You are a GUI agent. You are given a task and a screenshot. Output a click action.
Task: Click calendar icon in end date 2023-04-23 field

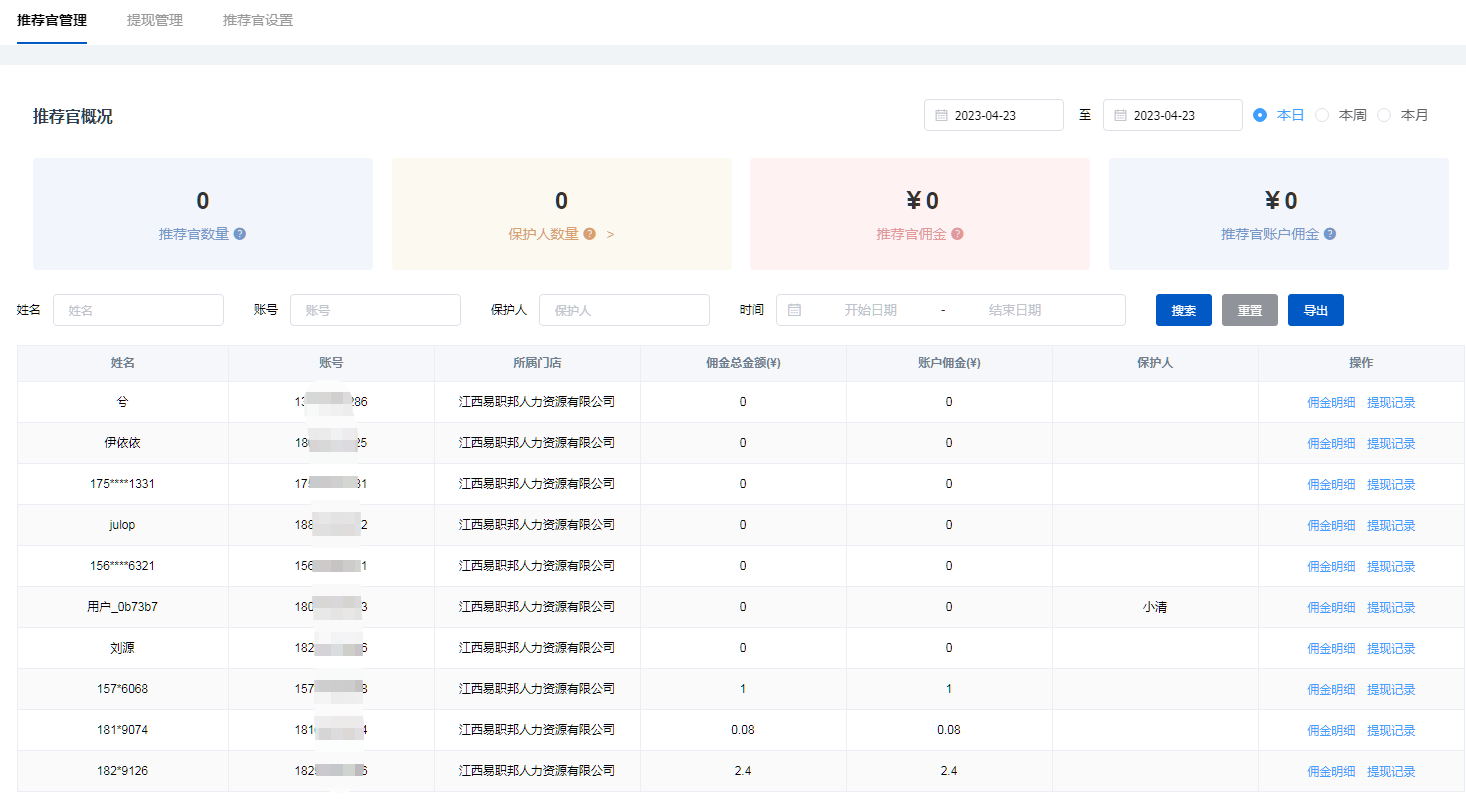pyautogui.click(x=1120, y=116)
